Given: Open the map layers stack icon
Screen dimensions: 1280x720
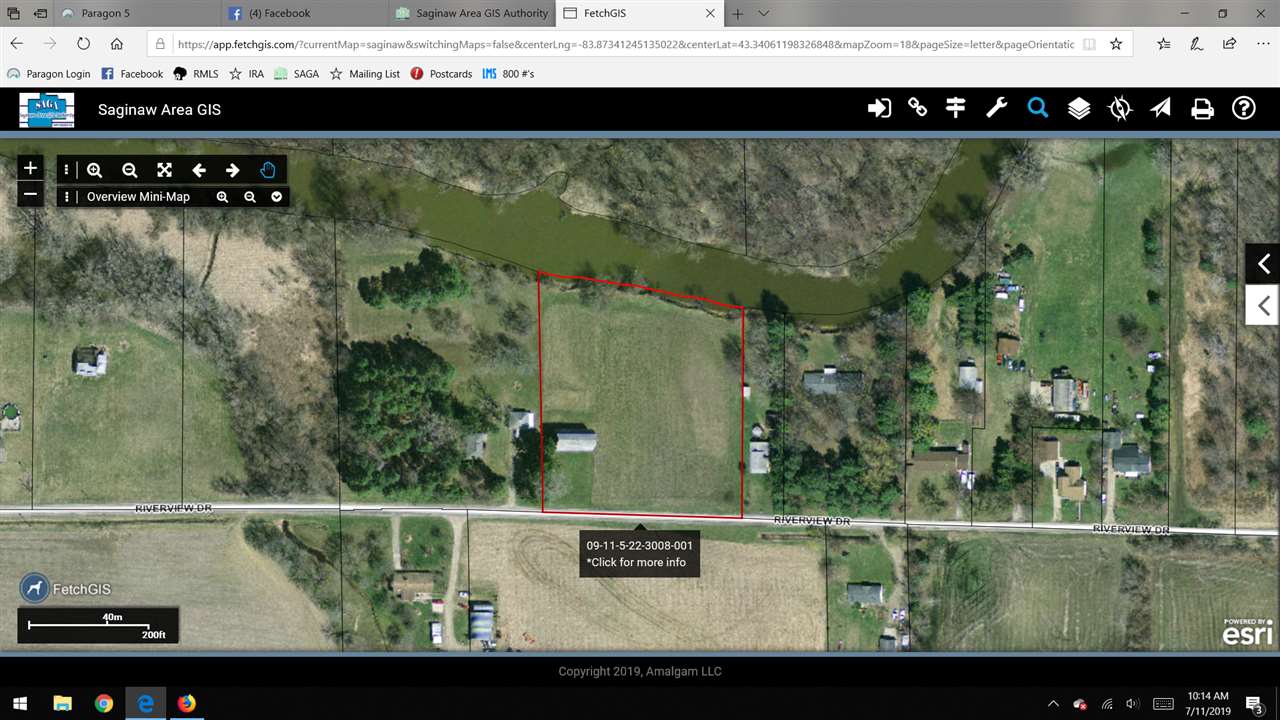Looking at the screenshot, I should click(1079, 108).
